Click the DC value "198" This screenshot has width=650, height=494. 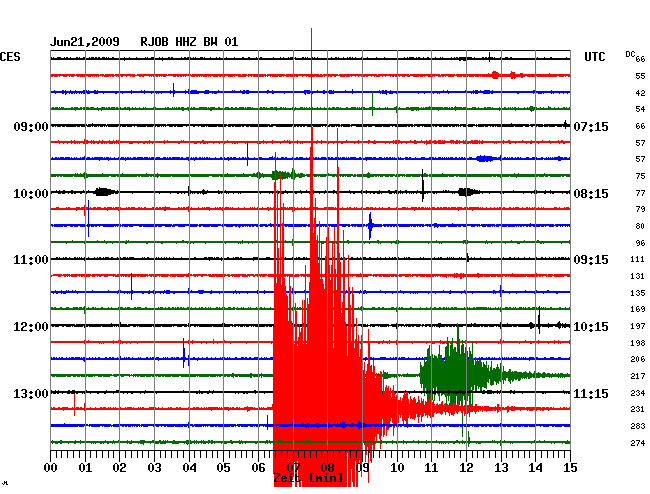tap(638, 343)
